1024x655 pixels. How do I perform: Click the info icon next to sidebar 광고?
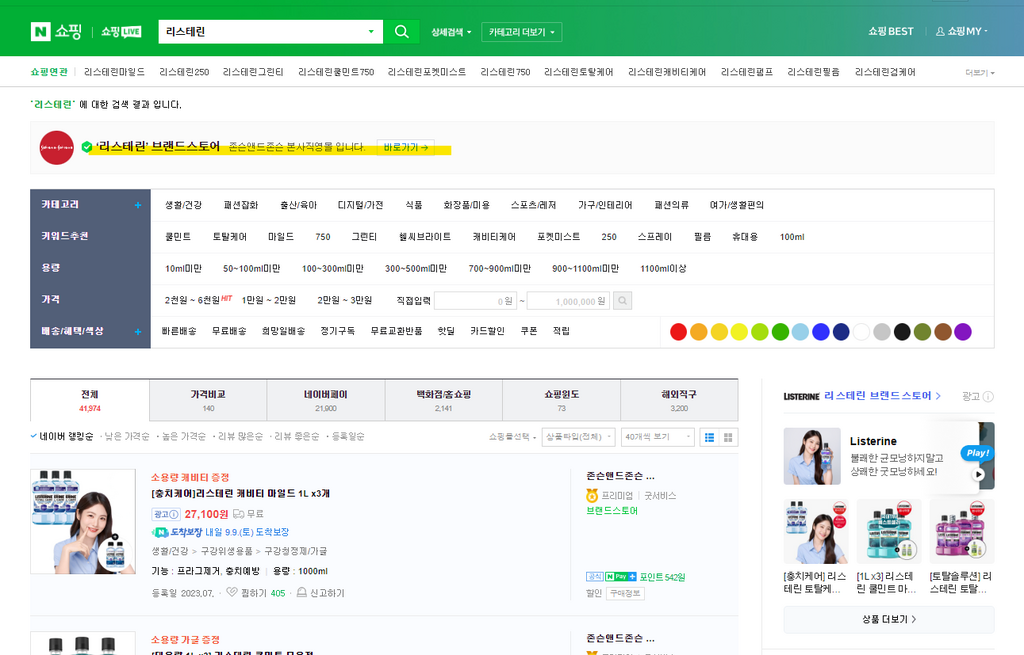(988, 396)
